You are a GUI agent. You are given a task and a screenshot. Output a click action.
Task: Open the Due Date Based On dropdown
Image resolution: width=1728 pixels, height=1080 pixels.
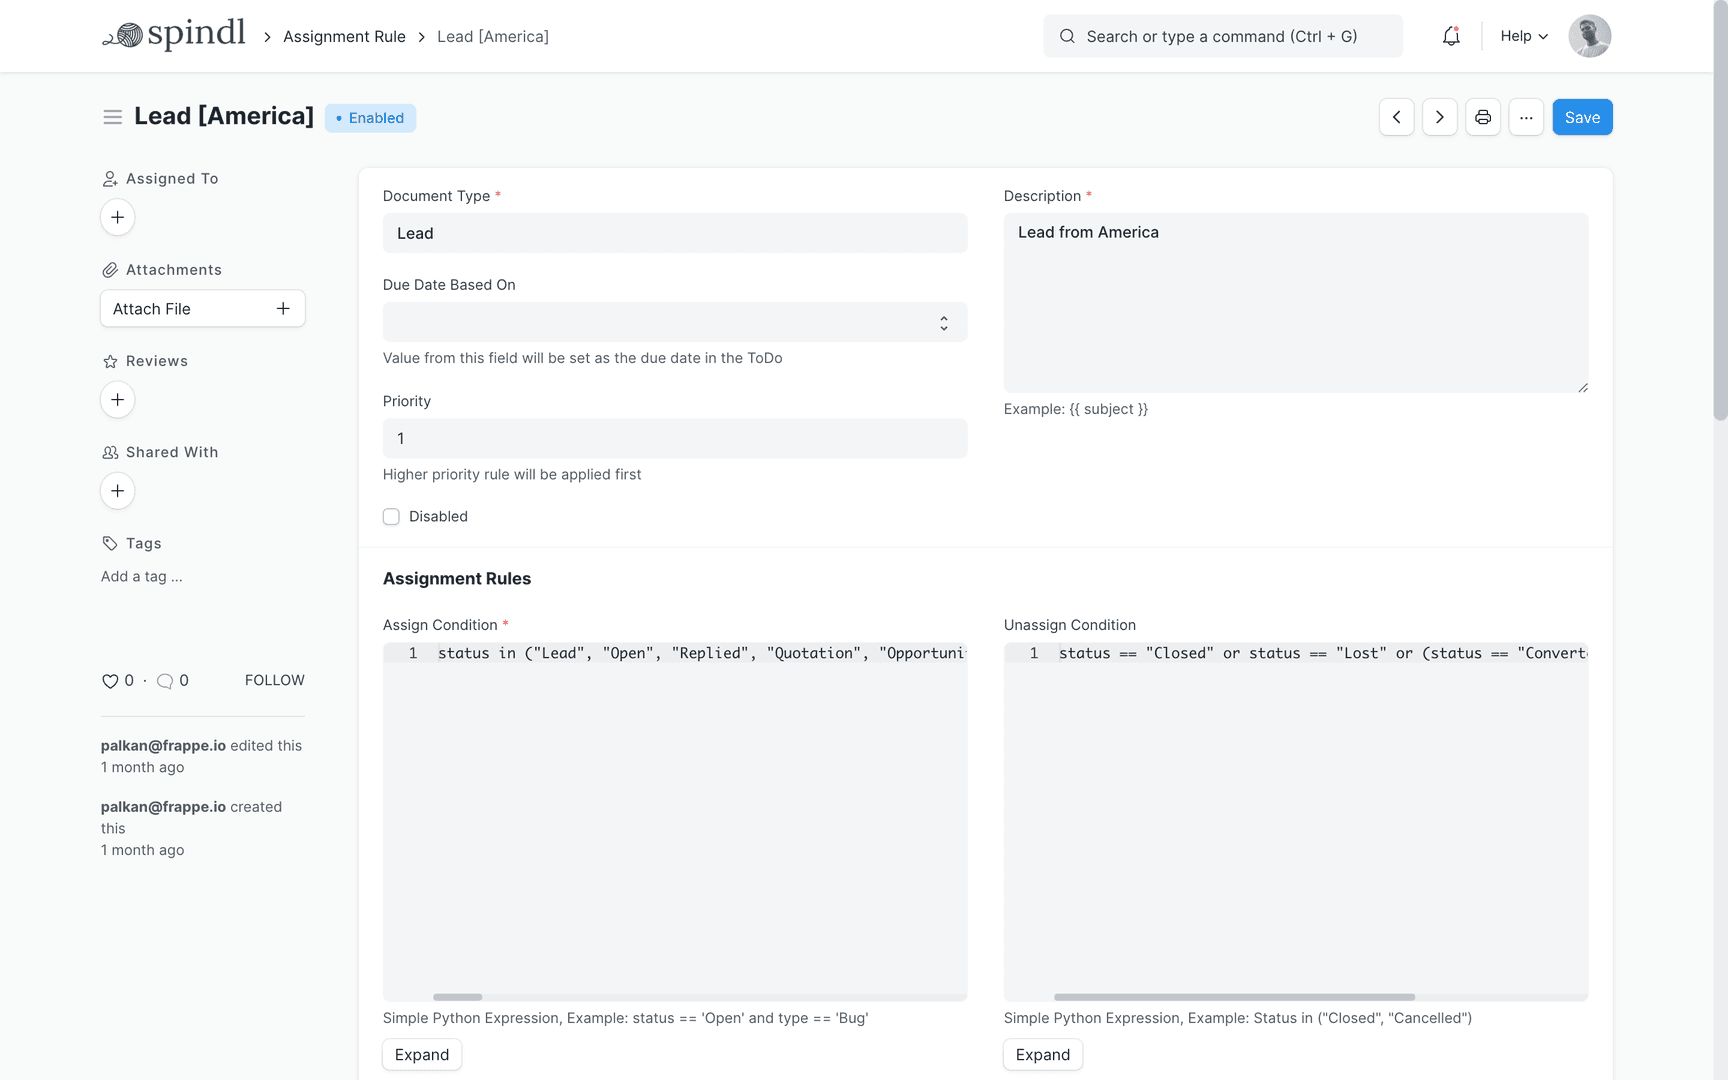(675, 322)
